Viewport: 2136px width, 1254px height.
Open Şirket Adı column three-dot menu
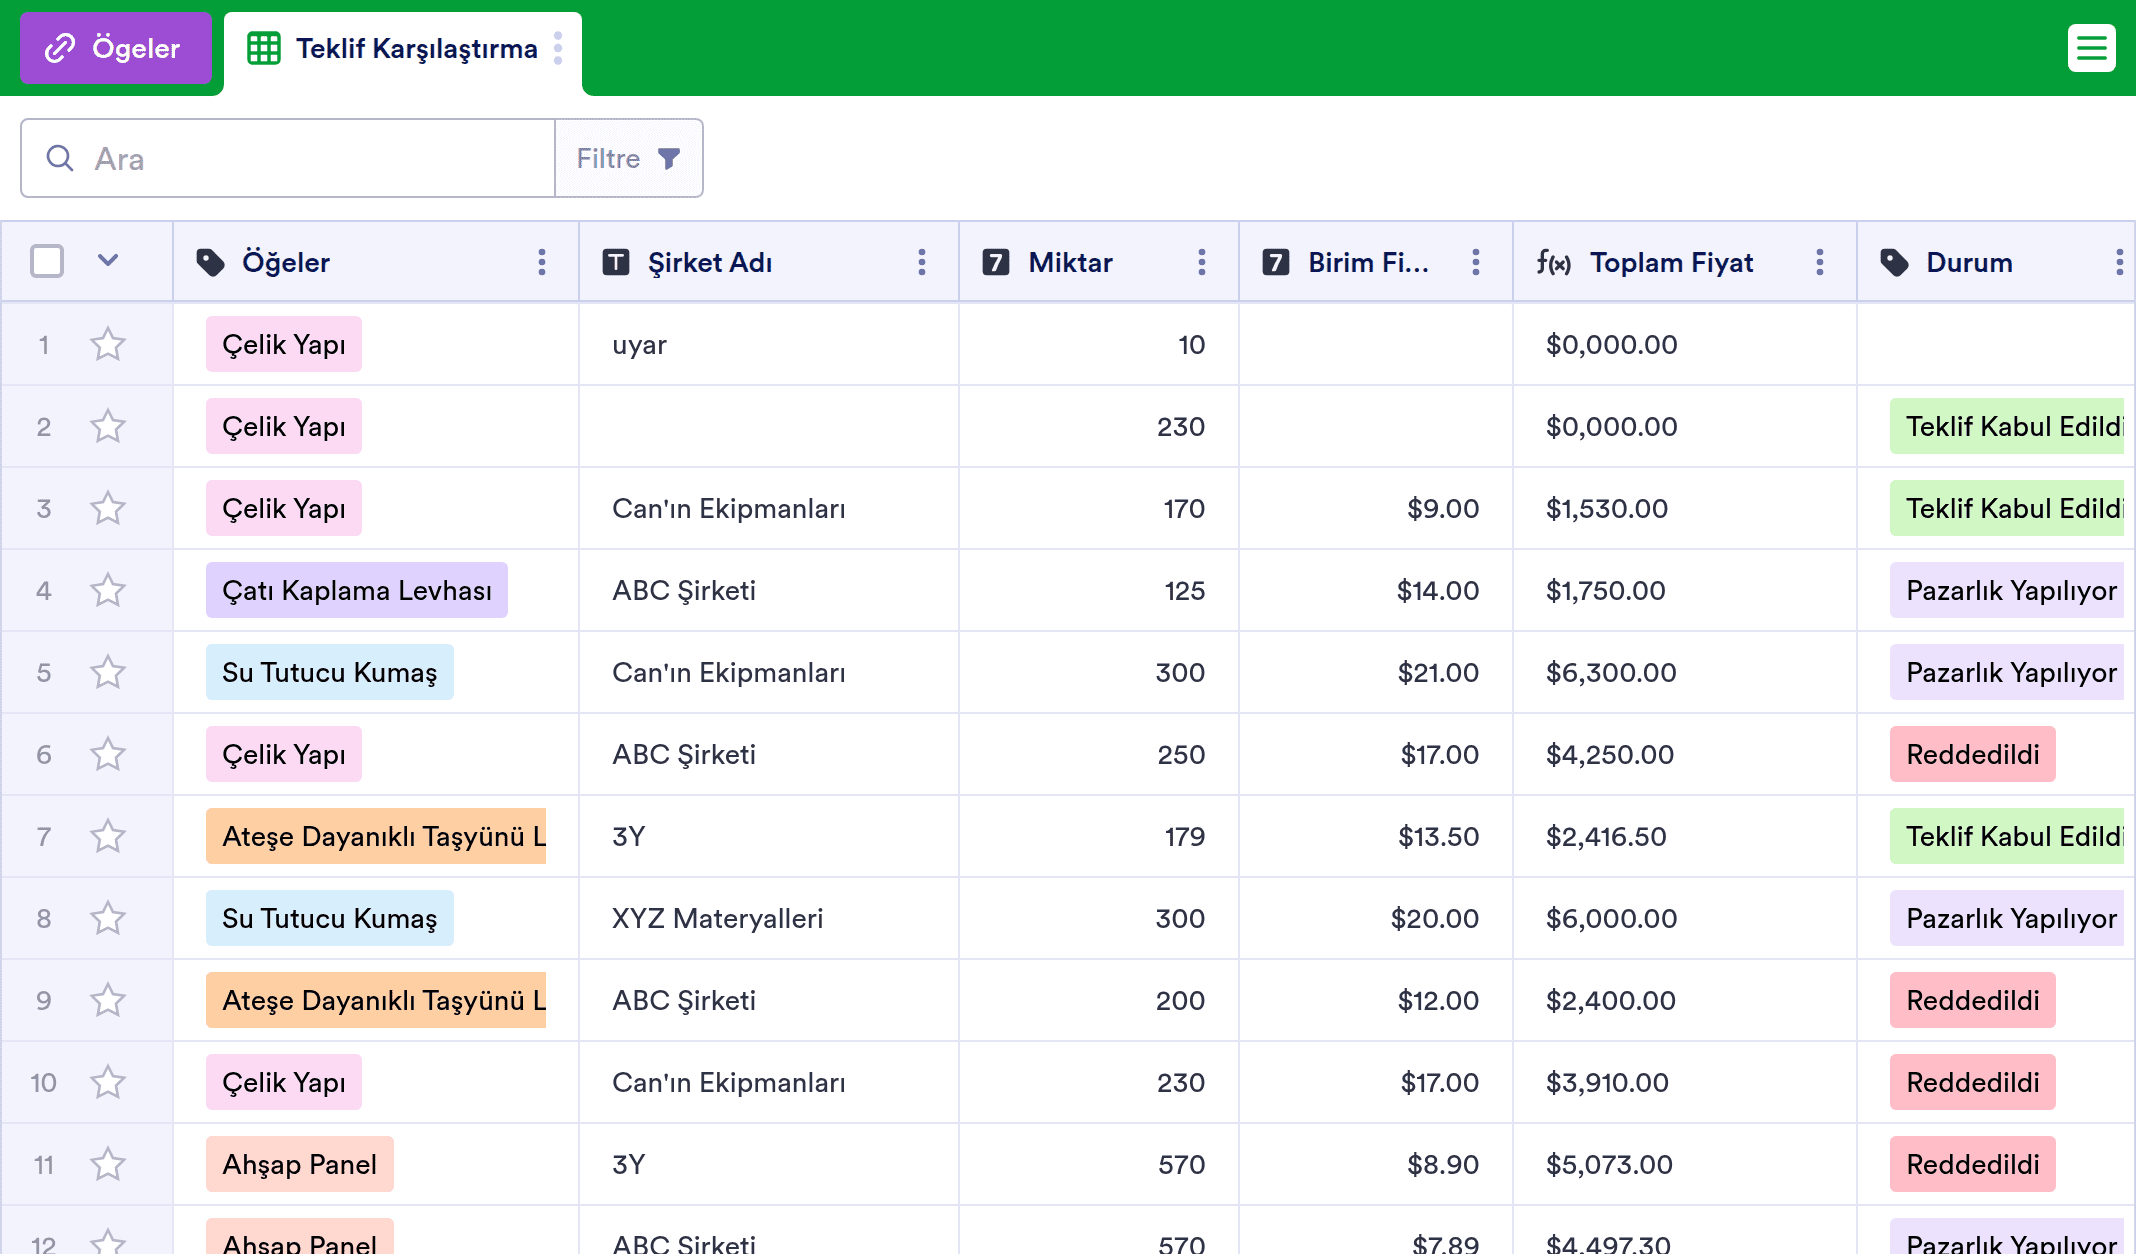point(922,262)
